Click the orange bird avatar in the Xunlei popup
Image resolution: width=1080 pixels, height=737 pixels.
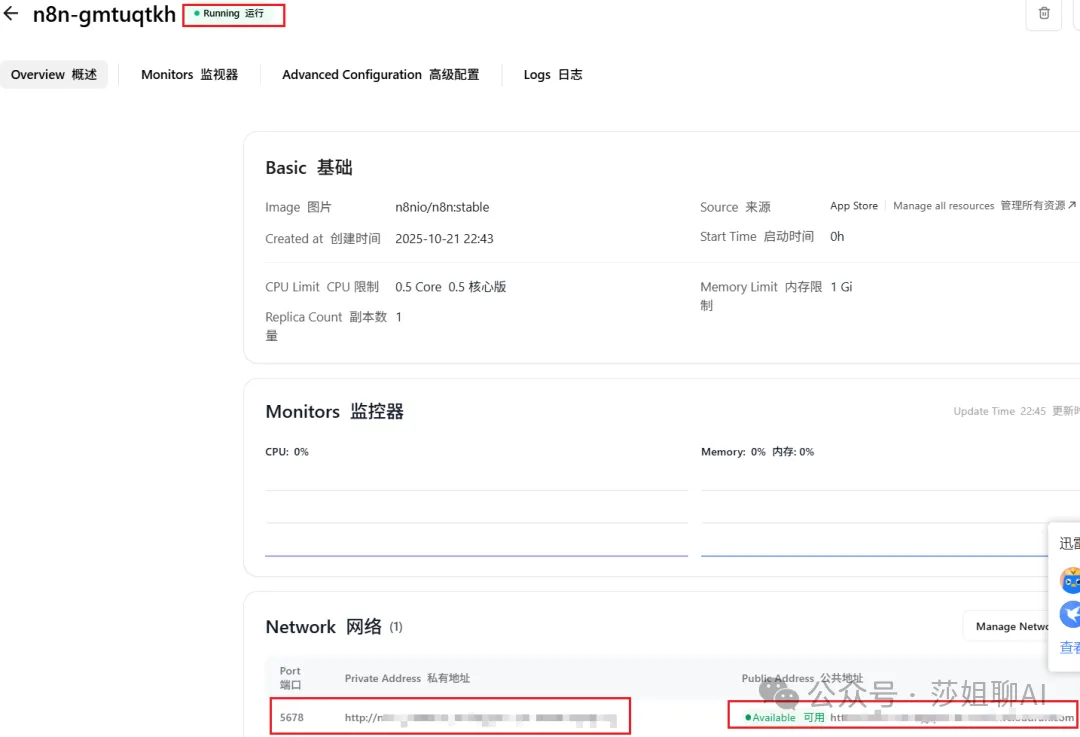[x=1070, y=580]
